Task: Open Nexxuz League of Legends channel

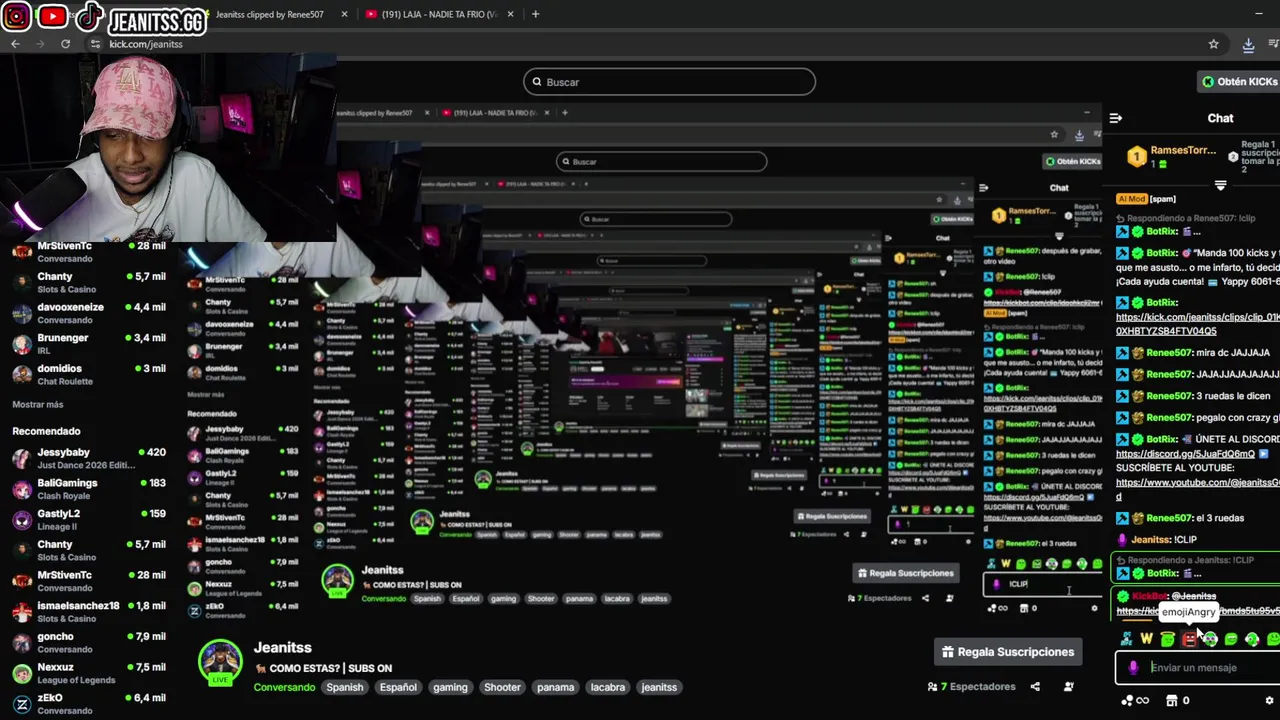Action: point(90,673)
